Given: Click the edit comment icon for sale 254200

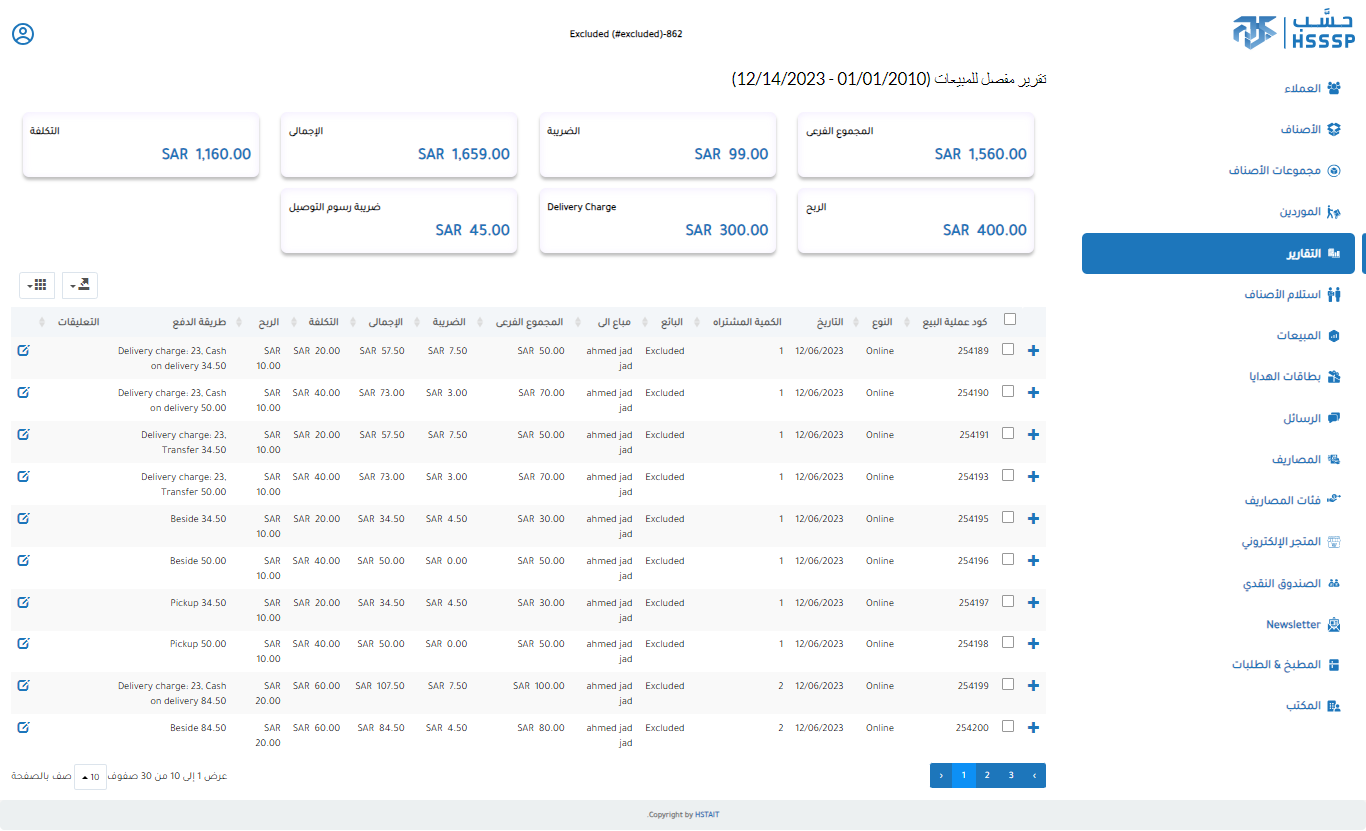Looking at the screenshot, I should [23, 727].
